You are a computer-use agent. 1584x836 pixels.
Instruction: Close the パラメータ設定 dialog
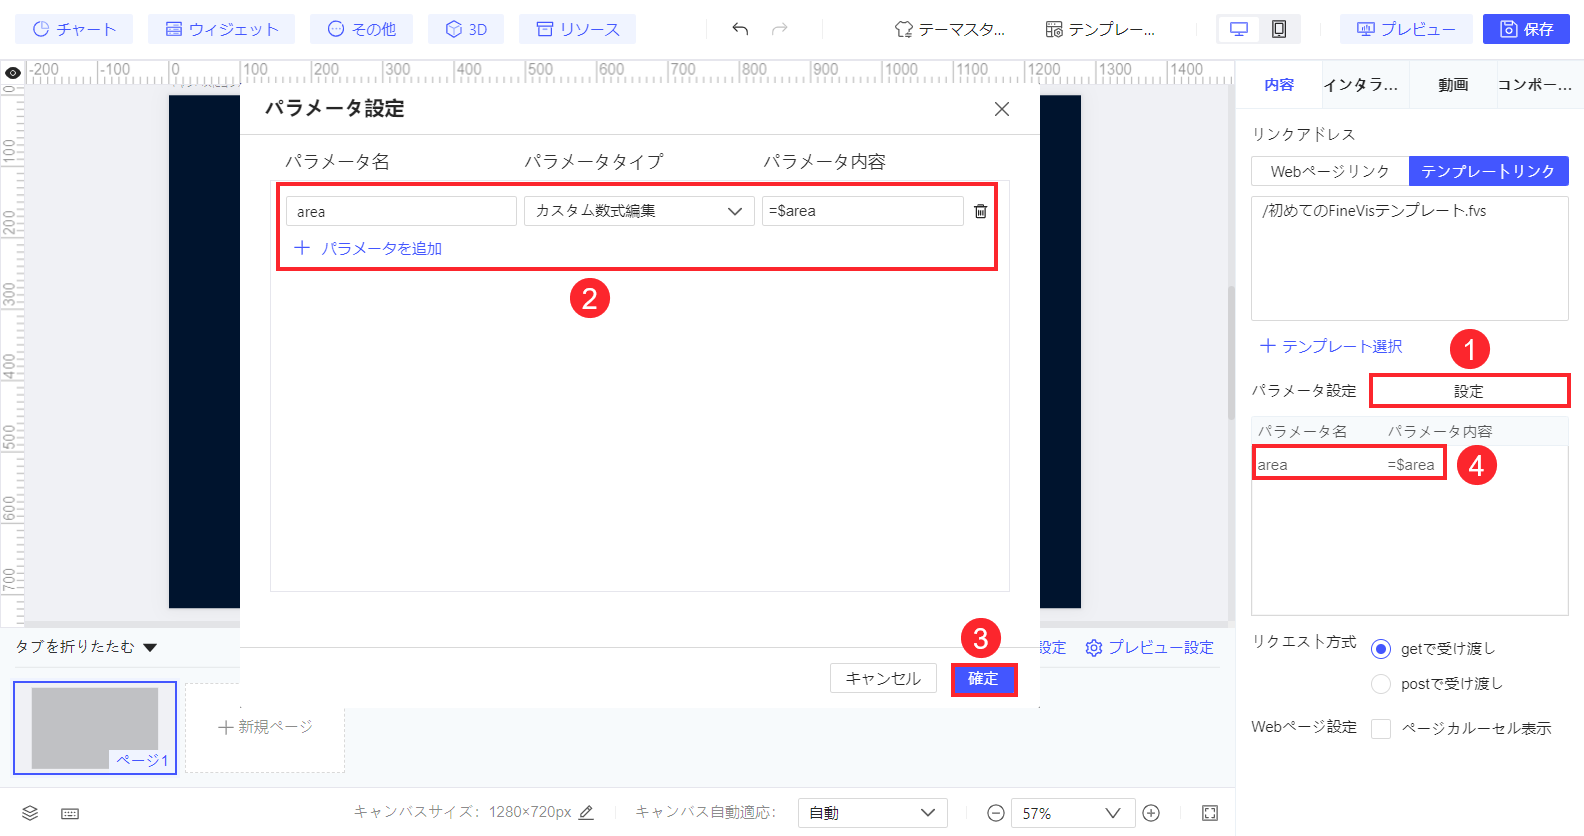pos(1002,109)
